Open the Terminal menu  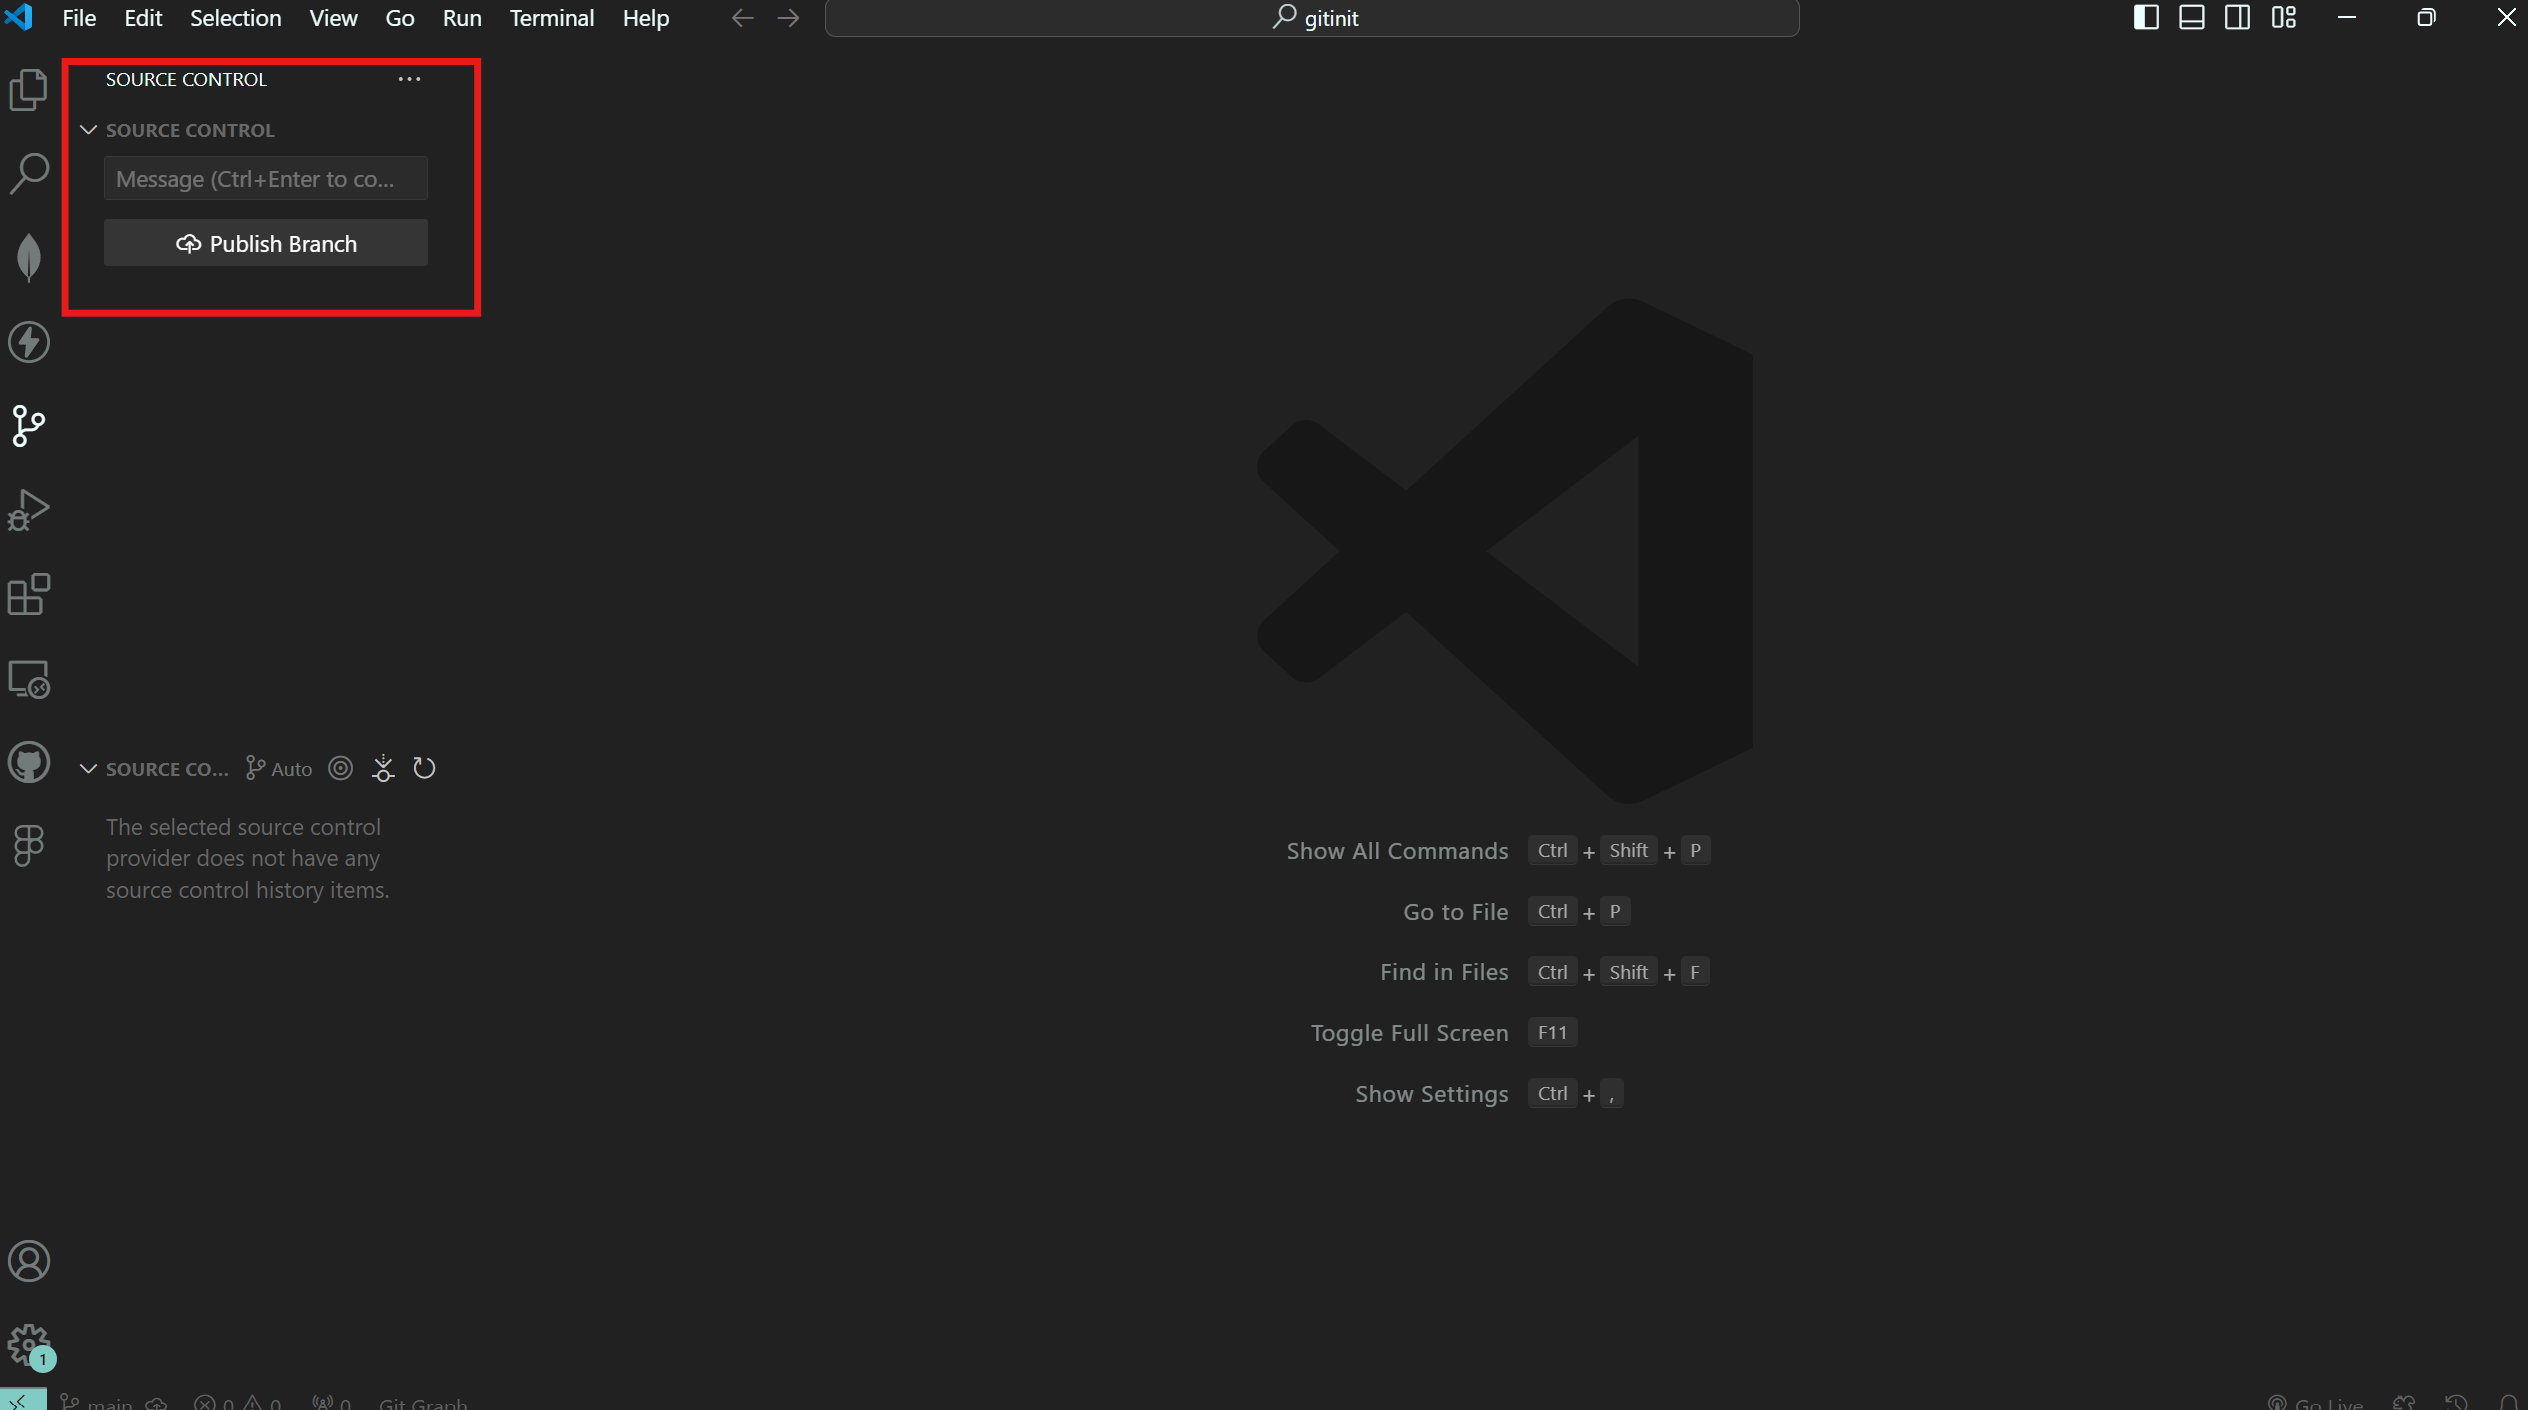tap(551, 18)
